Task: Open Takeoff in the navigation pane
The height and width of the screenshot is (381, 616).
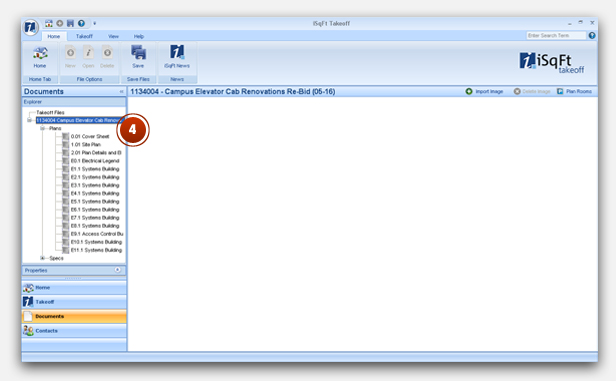Action: click(x=74, y=302)
